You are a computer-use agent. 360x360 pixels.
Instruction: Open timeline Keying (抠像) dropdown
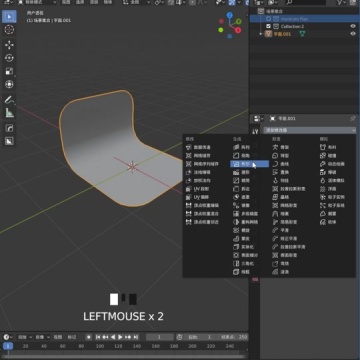click(x=42, y=337)
